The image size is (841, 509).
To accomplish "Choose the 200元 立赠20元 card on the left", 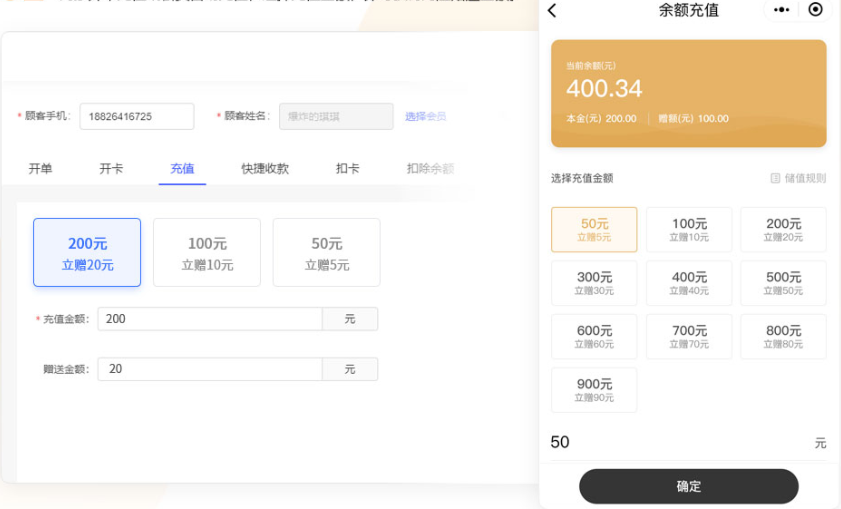I will [87, 253].
